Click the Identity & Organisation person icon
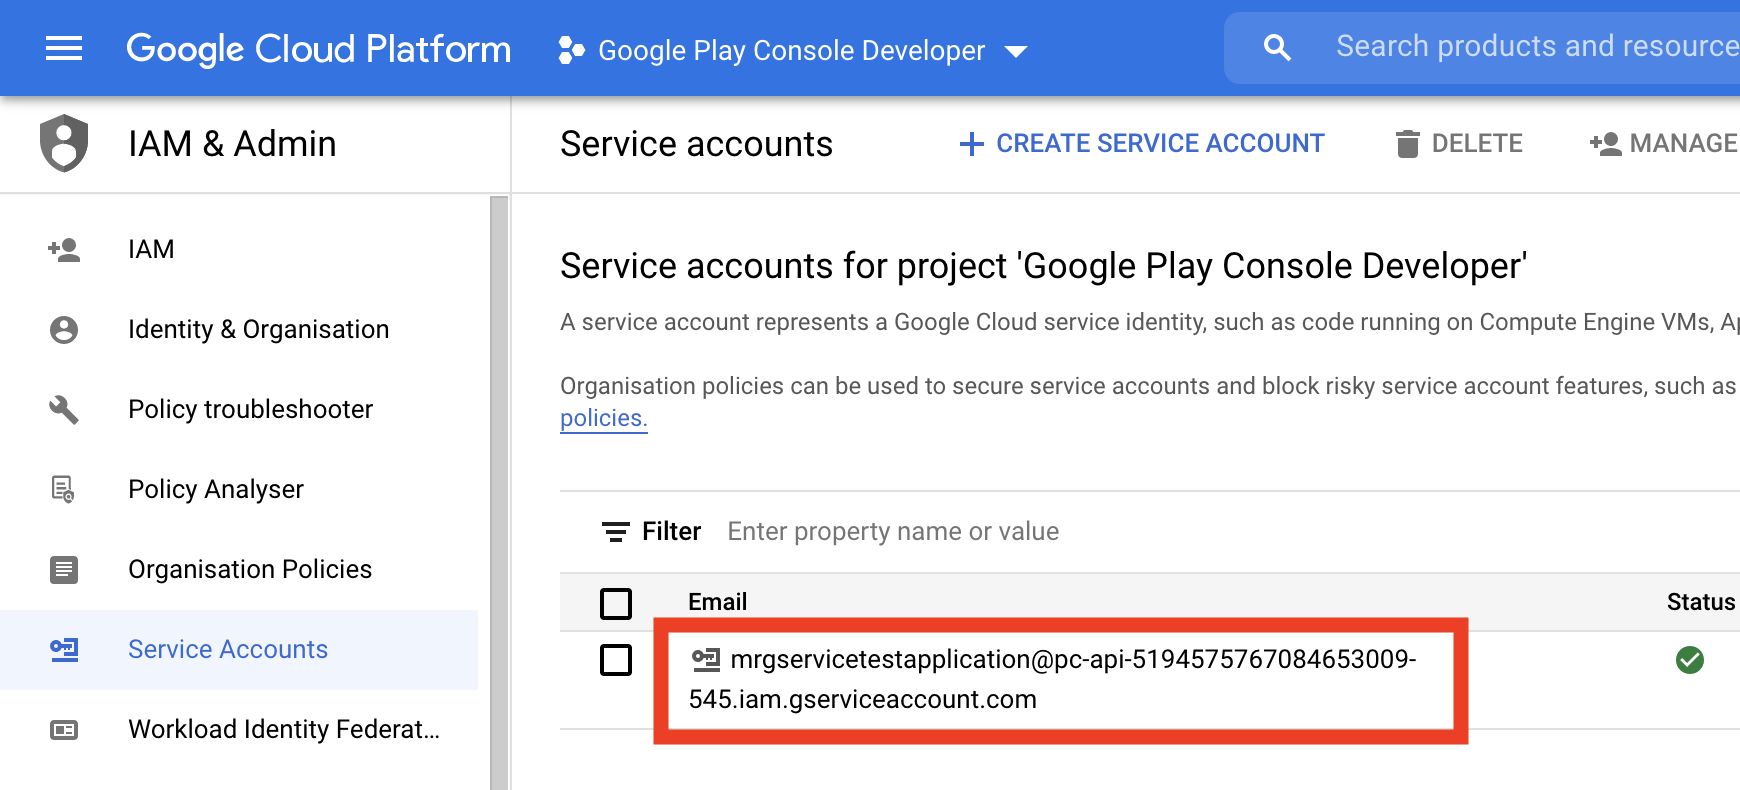Screen dimensions: 1740x790 (64, 329)
